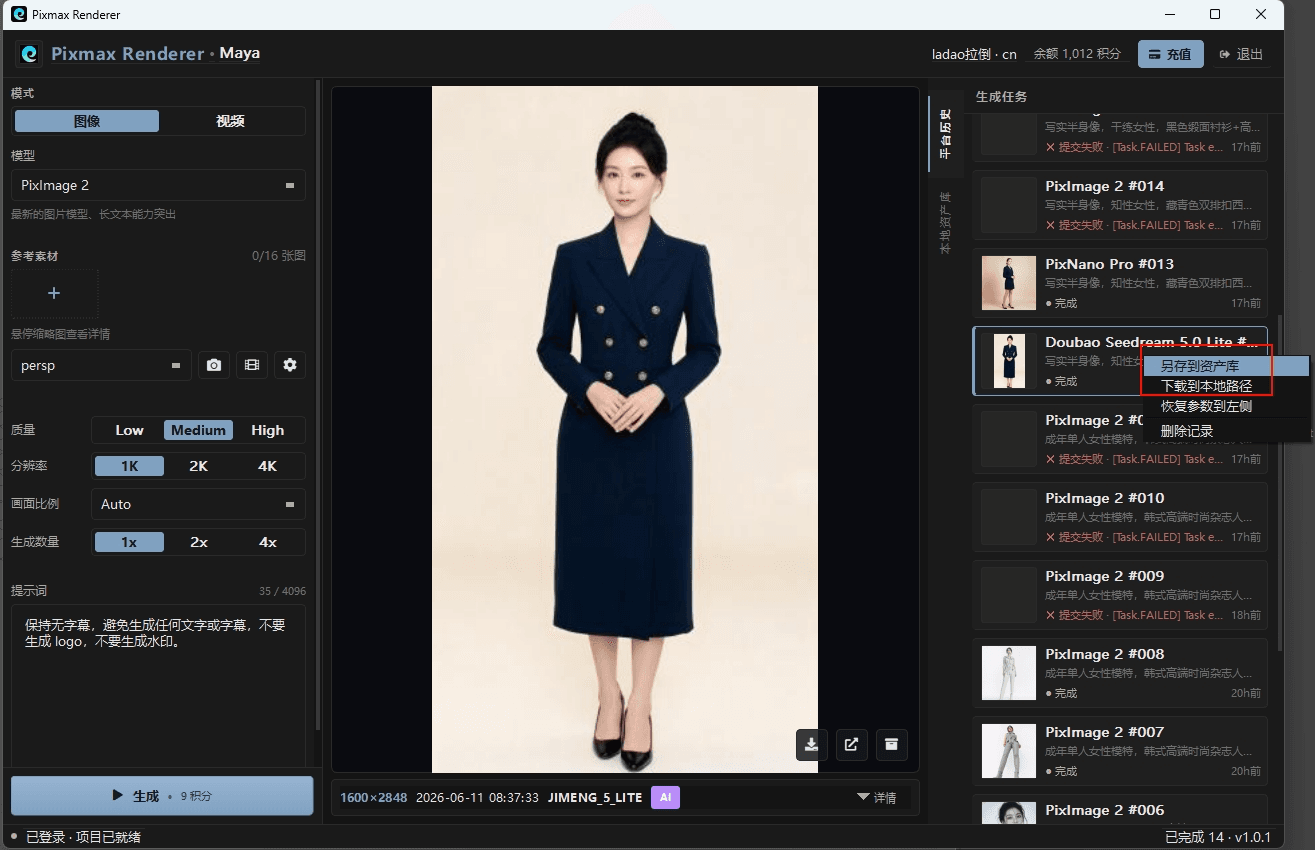Expand the 详情 details disclosure

[877, 797]
